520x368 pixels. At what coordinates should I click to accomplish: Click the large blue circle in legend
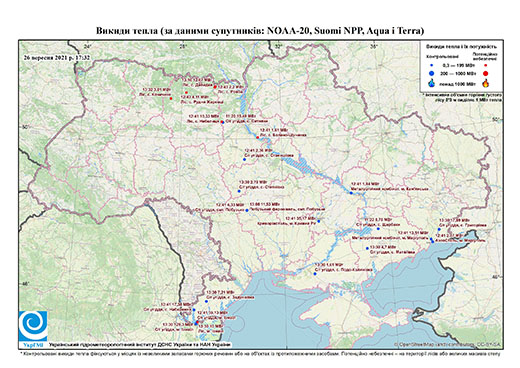click(432, 73)
